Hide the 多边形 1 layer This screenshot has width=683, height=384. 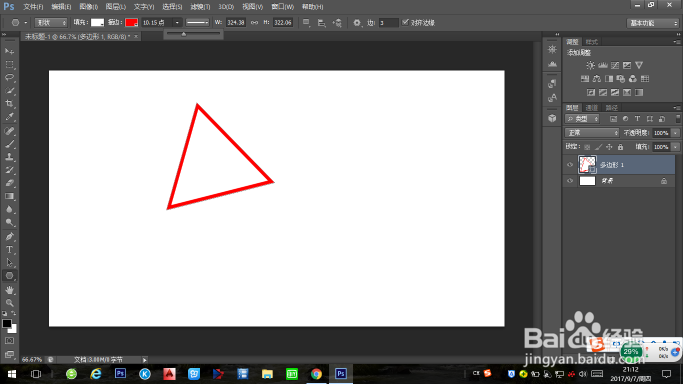pyautogui.click(x=570, y=165)
